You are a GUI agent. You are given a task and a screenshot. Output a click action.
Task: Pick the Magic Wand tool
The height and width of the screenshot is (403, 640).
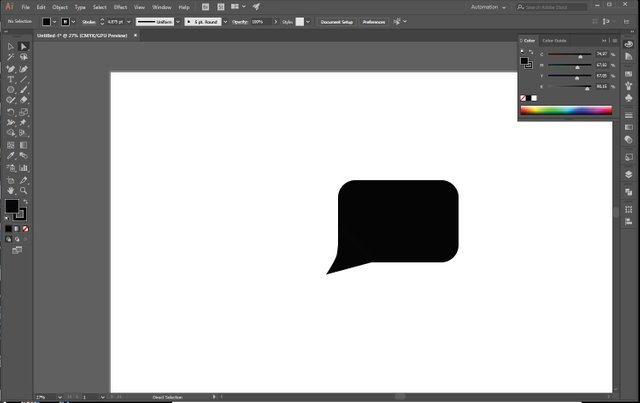[11, 57]
